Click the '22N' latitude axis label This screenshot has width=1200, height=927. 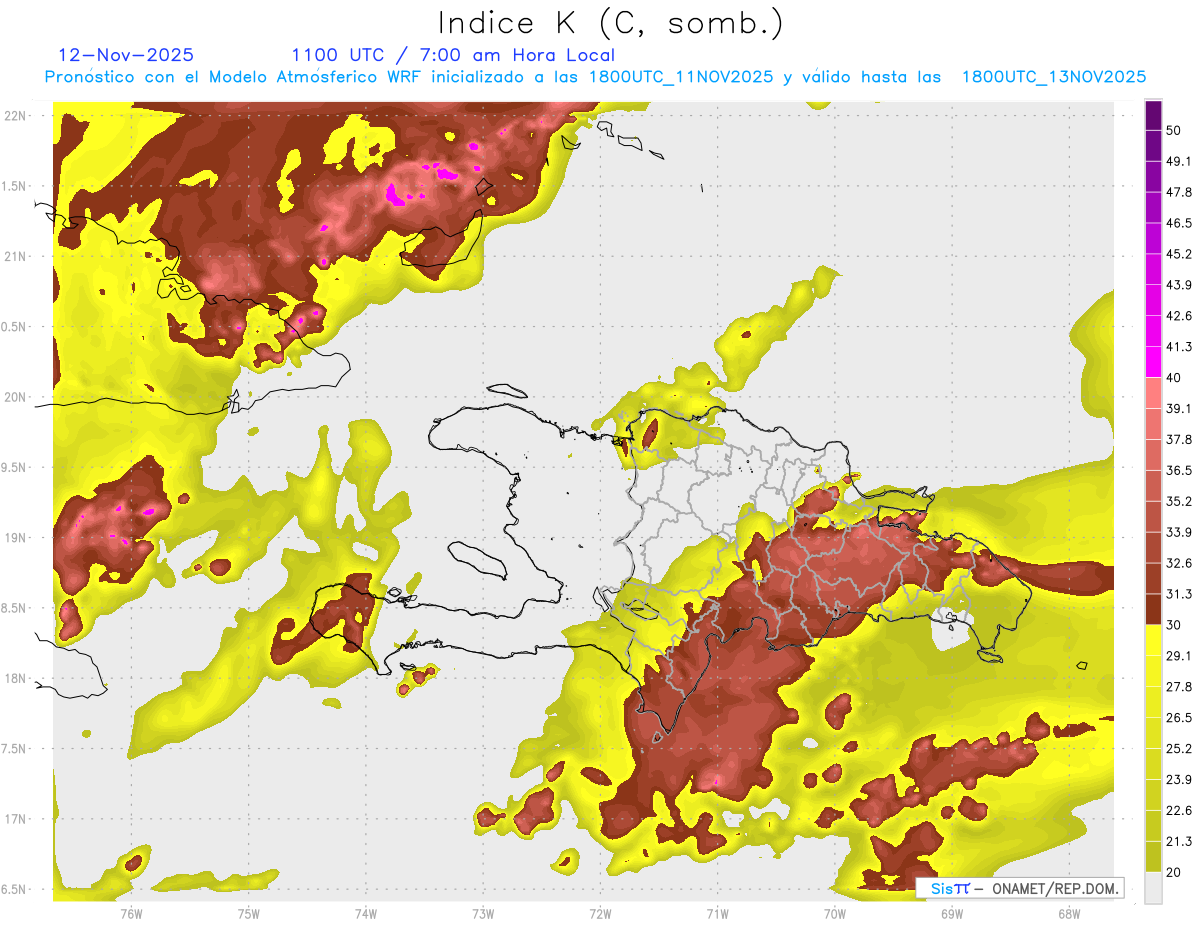pos(15,115)
